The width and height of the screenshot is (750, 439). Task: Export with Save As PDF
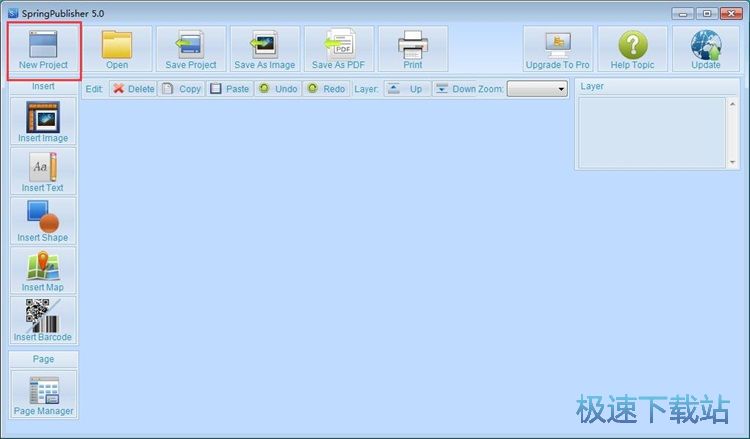[339, 49]
